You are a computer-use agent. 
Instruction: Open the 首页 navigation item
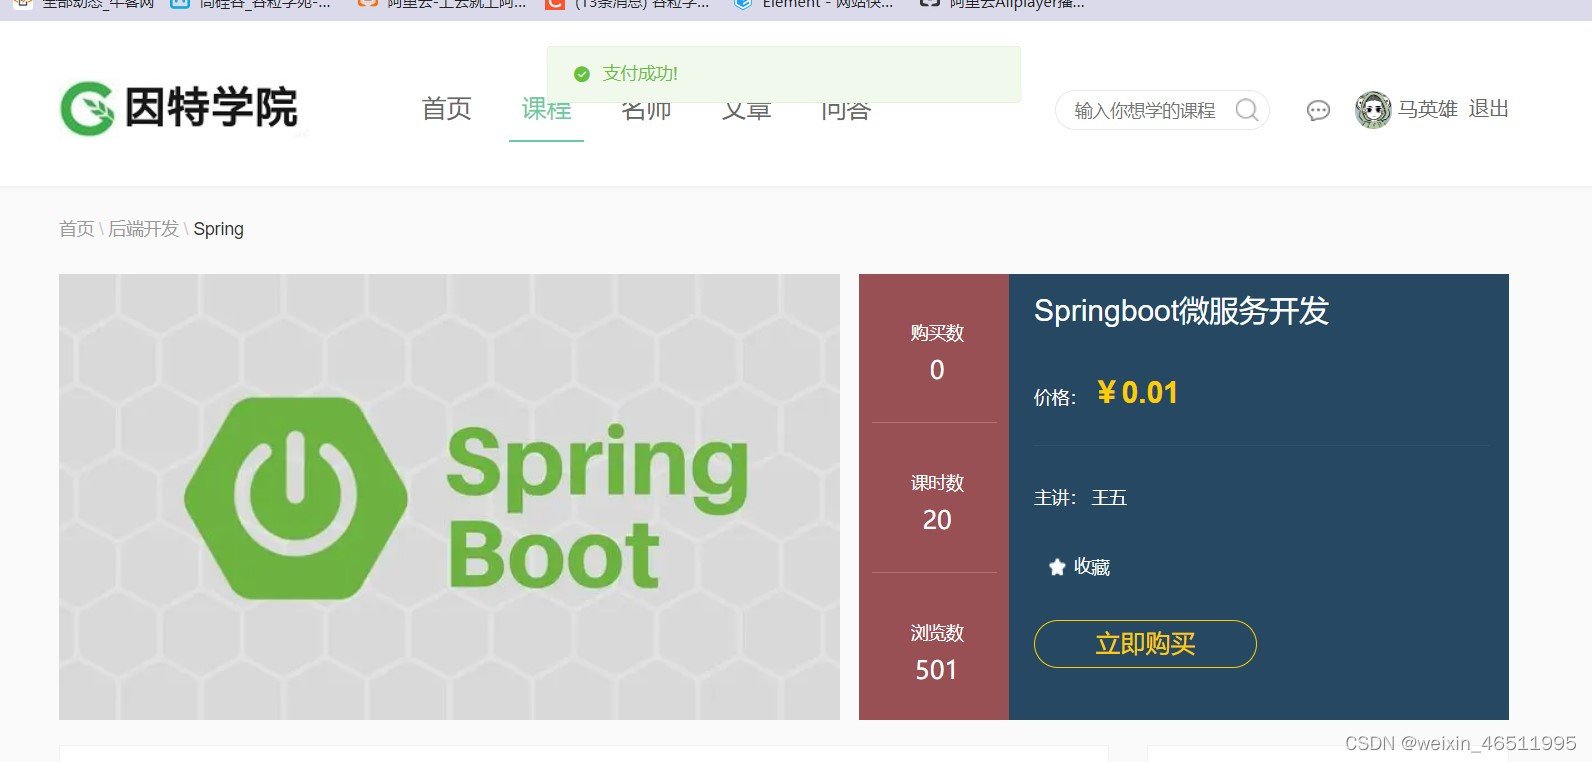[x=446, y=109]
